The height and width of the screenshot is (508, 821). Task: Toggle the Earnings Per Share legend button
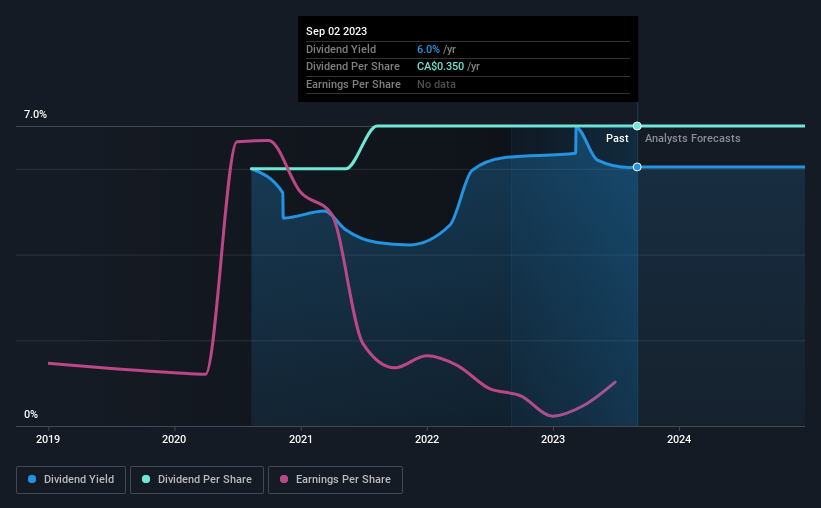(335, 480)
